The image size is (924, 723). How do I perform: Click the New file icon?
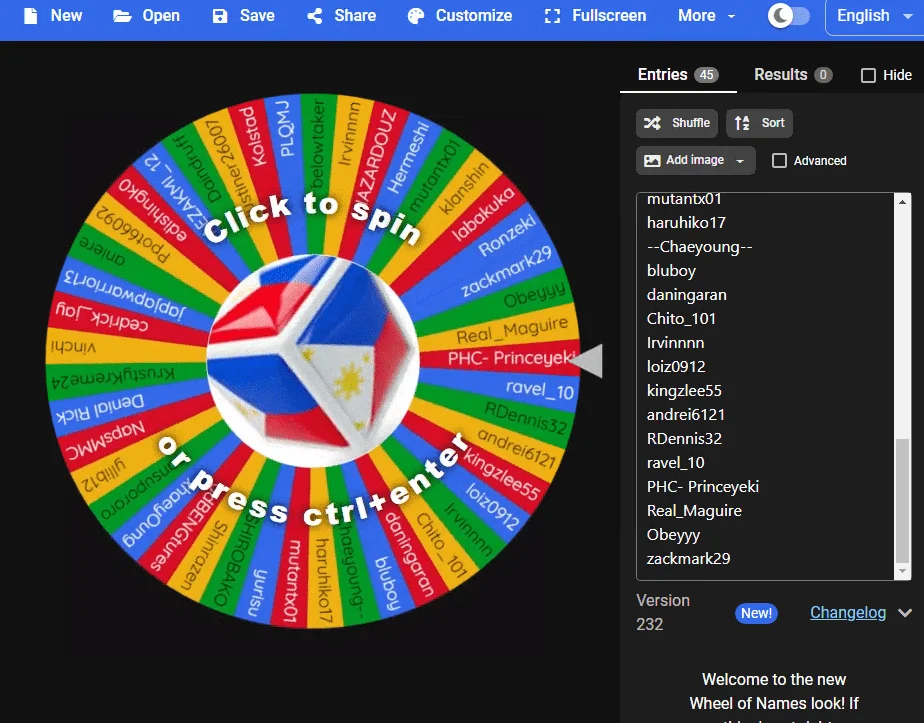(31, 16)
